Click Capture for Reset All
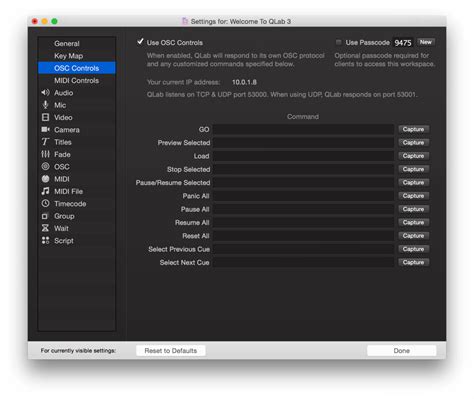The height and width of the screenshot is (399, 474). click(413, 236)
